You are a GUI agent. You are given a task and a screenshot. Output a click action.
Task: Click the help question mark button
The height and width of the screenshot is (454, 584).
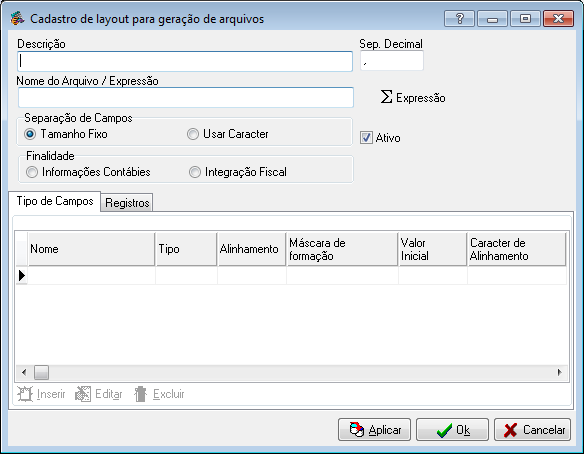click(459, 19)
